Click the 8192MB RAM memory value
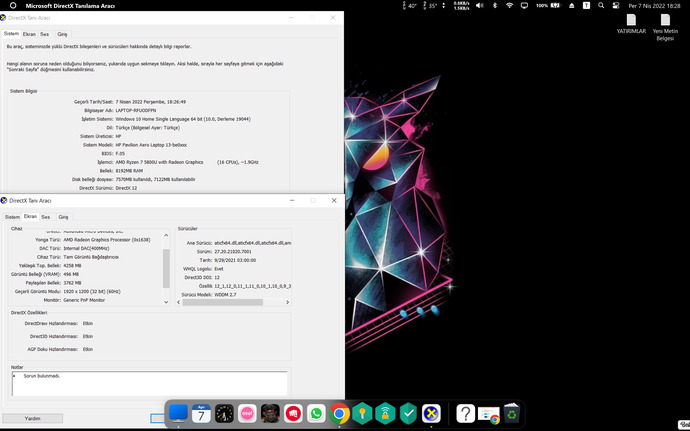 pos(129,171)
